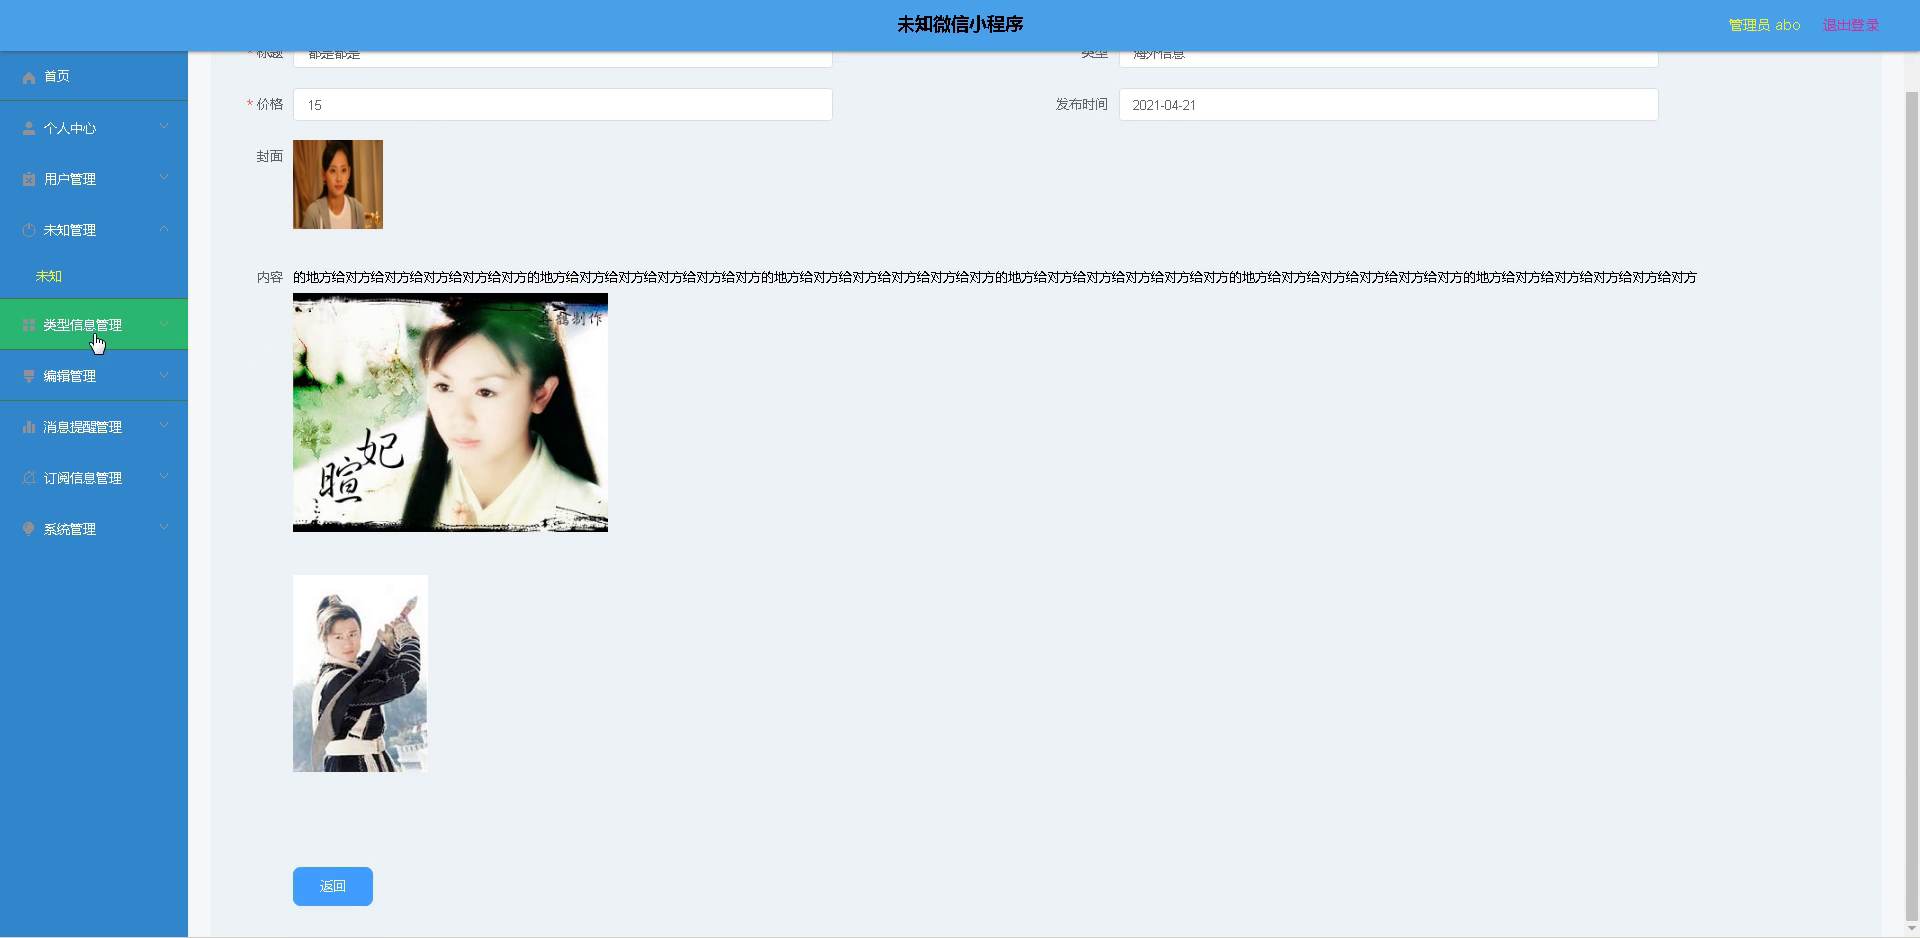Expand 订阅信息管理 with its chevron
Screen dimensions: 1920x938
(x=164, y=477)
